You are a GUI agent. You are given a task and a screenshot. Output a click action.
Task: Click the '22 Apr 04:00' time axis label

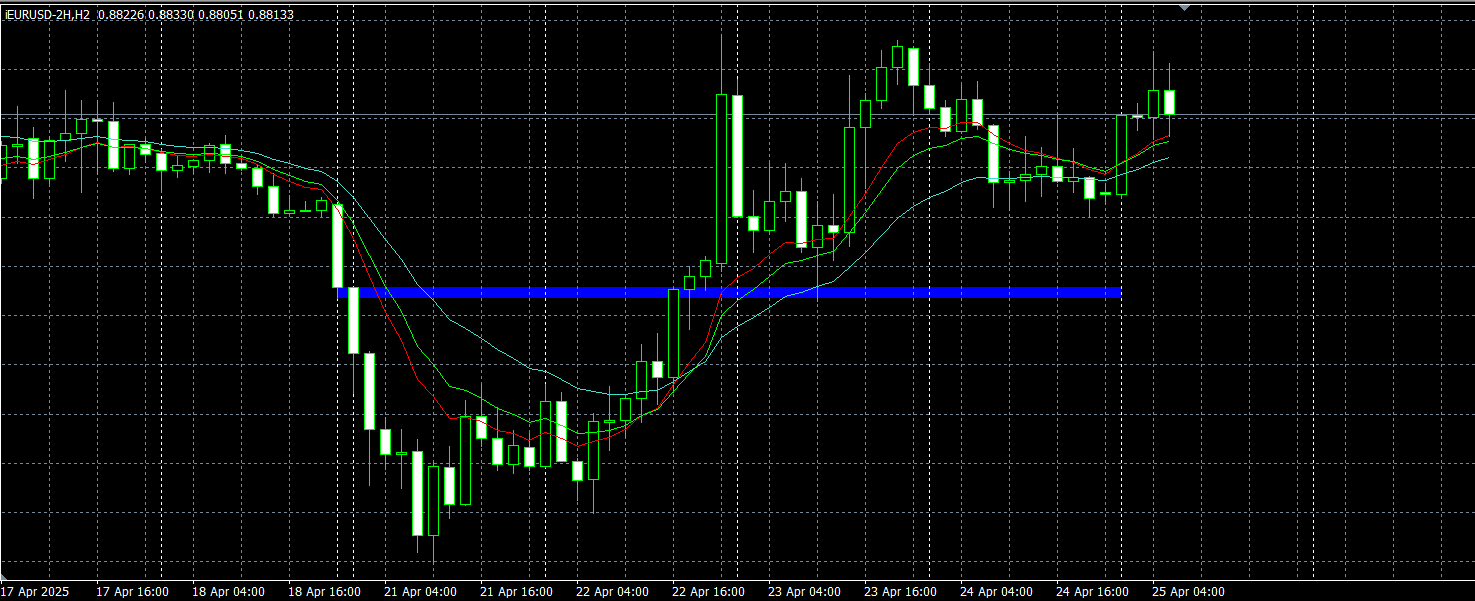tap(612, 592)
